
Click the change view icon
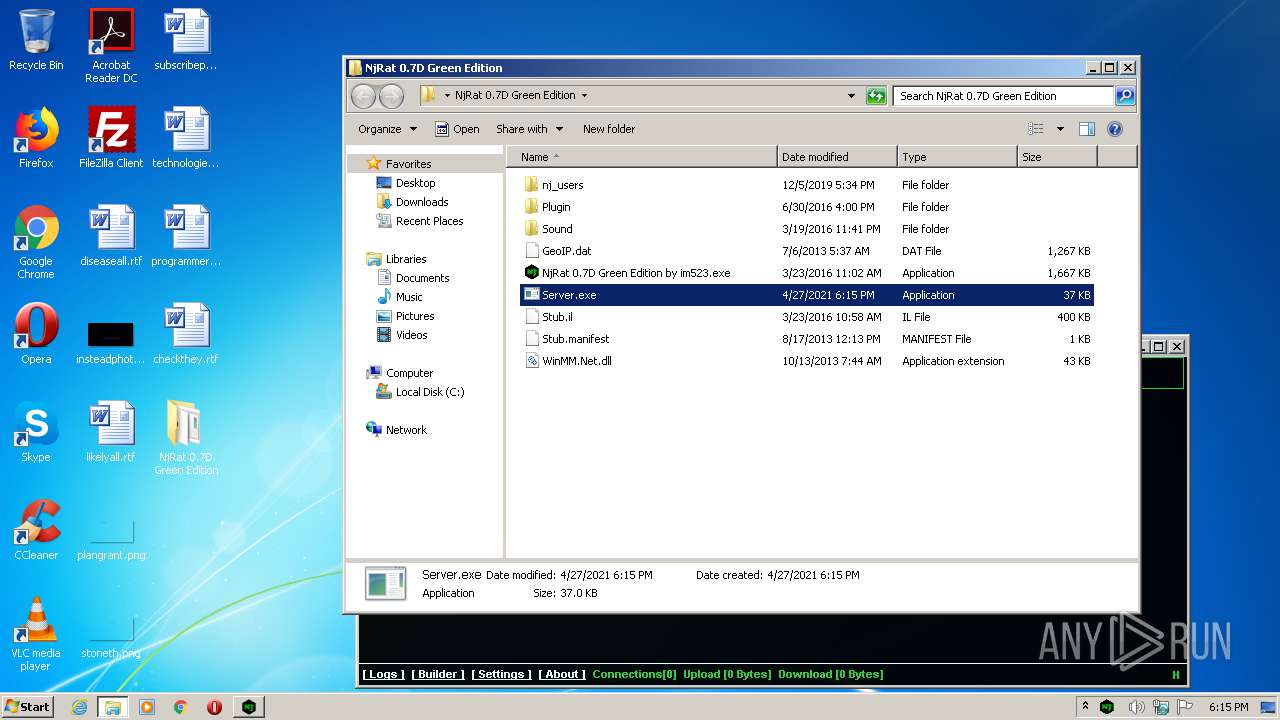click(1036, 129)
